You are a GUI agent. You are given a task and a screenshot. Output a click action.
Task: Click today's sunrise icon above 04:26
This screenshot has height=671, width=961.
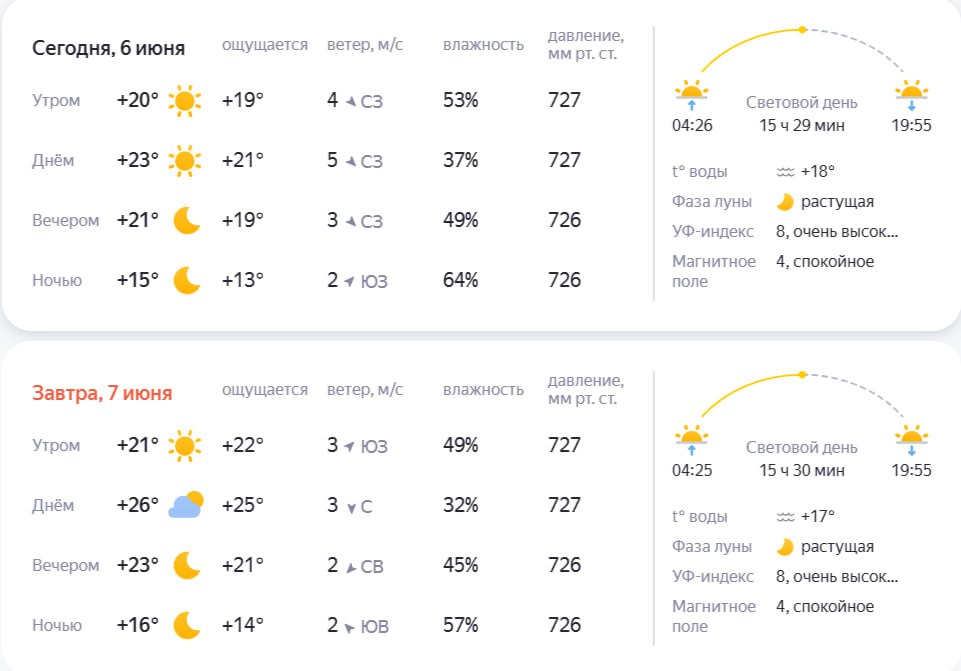[691, 94]
